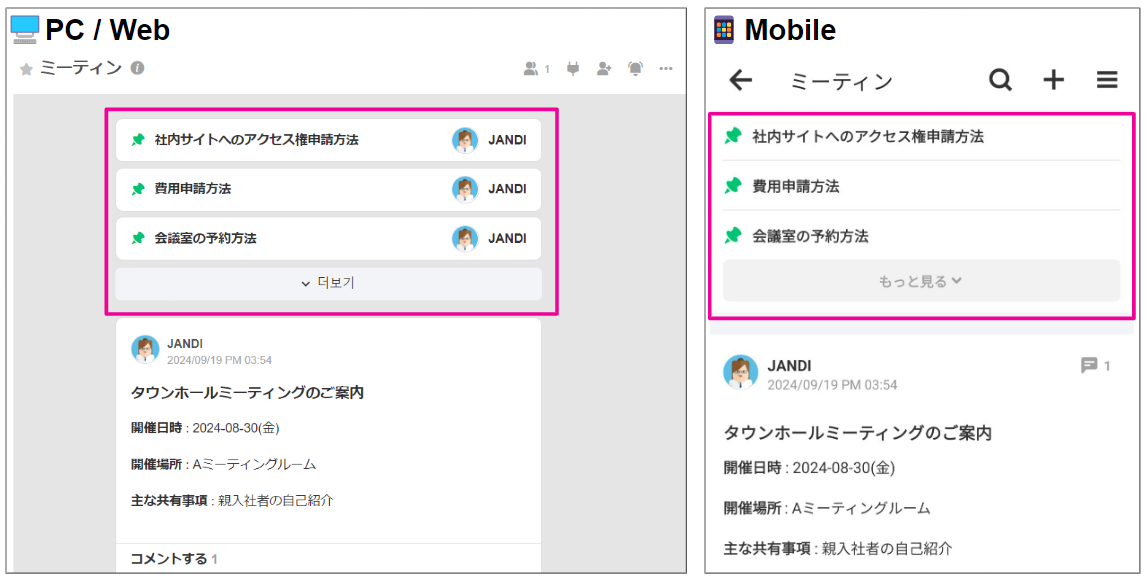Star the ミーティン topic in PC view

26,70
